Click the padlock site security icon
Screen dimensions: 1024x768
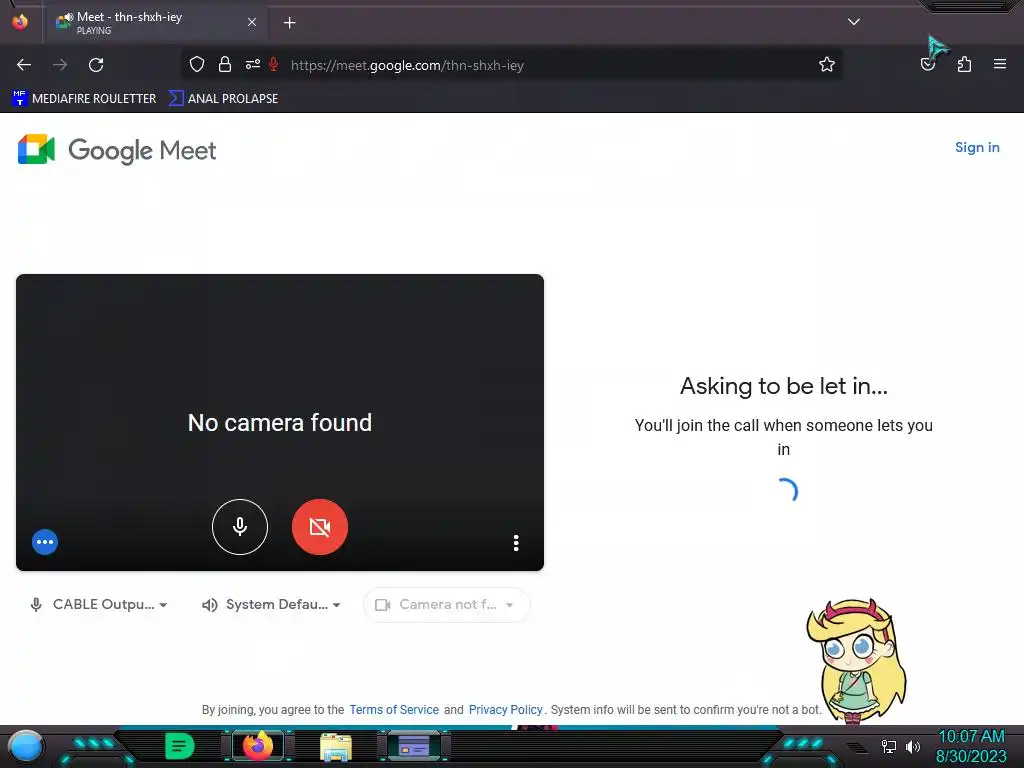(225, 64)
